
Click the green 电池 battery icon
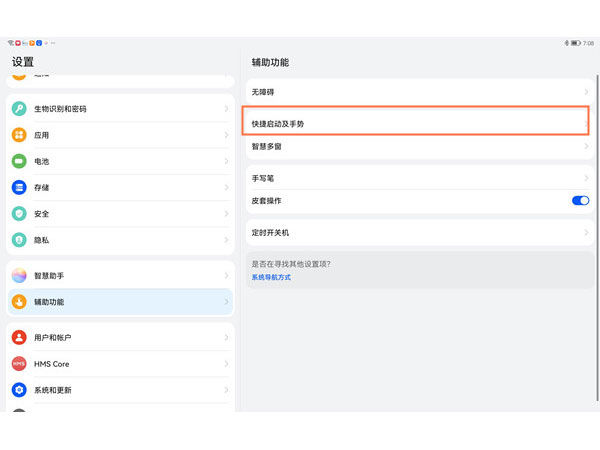click(19, 161)
